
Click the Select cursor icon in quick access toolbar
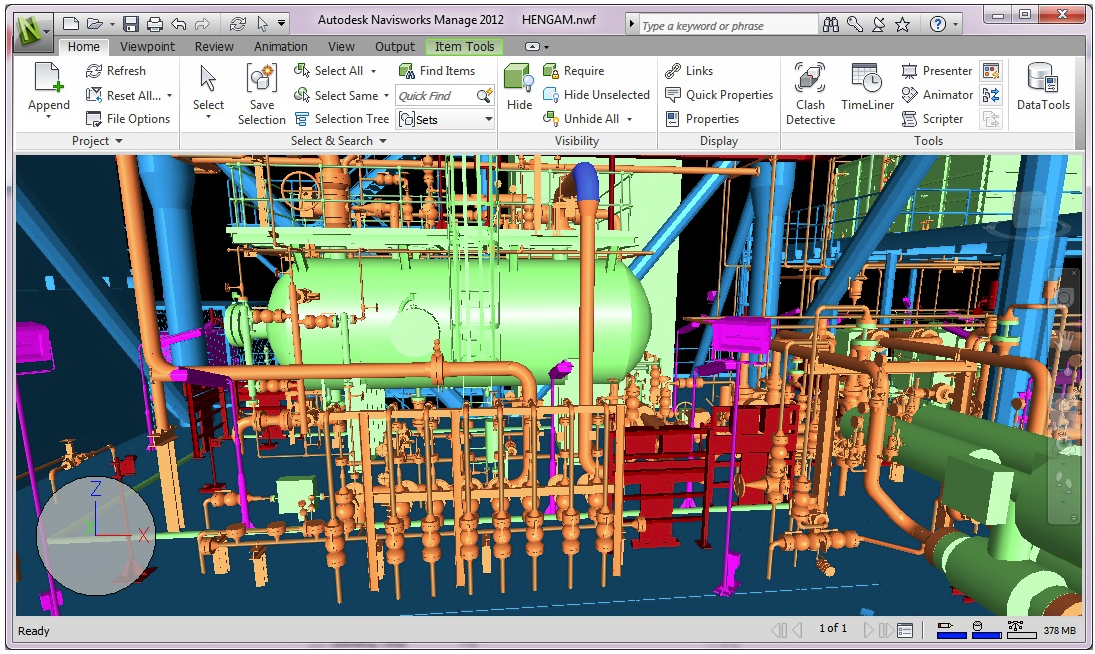(x=263, y=24)
